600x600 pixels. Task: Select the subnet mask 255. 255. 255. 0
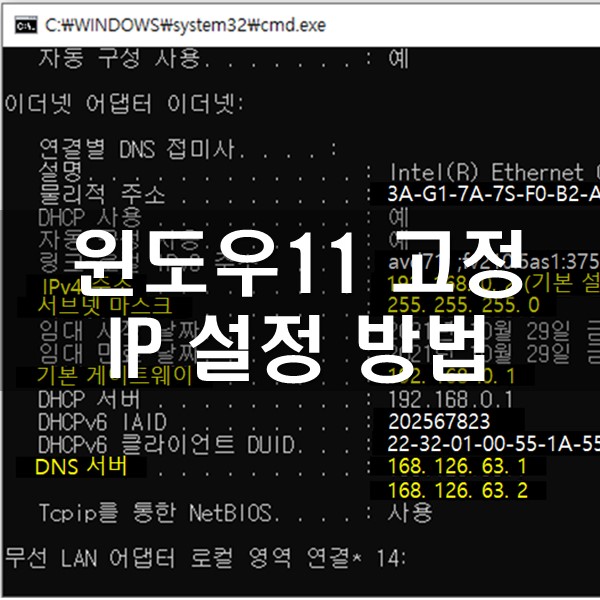point(463,306)
